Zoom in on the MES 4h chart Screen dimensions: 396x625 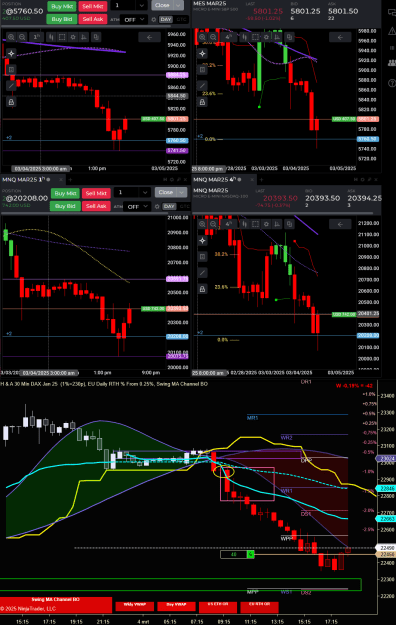point(202,37)
